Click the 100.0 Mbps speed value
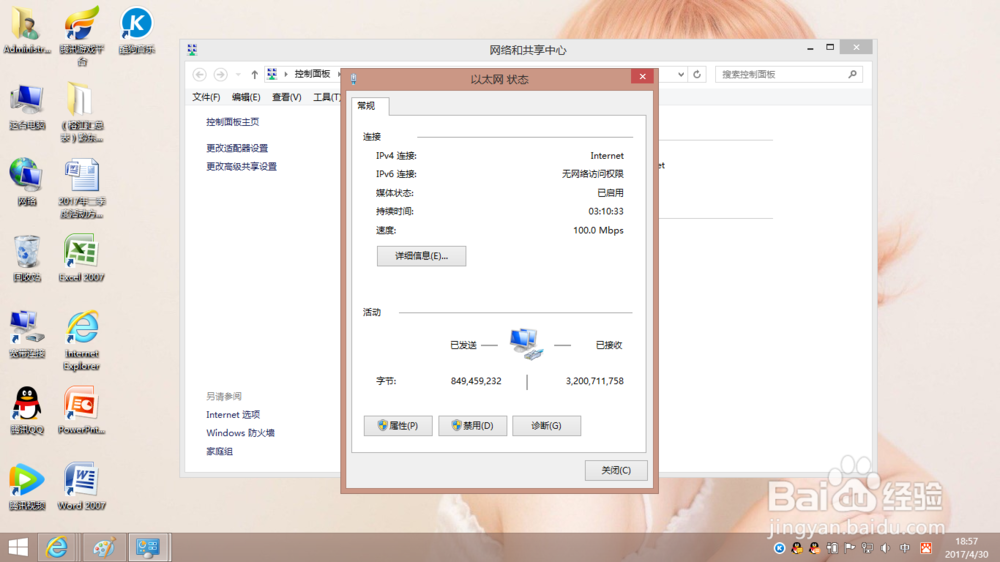The width and height of the screenshot is (1000, 562). point(598,230)
